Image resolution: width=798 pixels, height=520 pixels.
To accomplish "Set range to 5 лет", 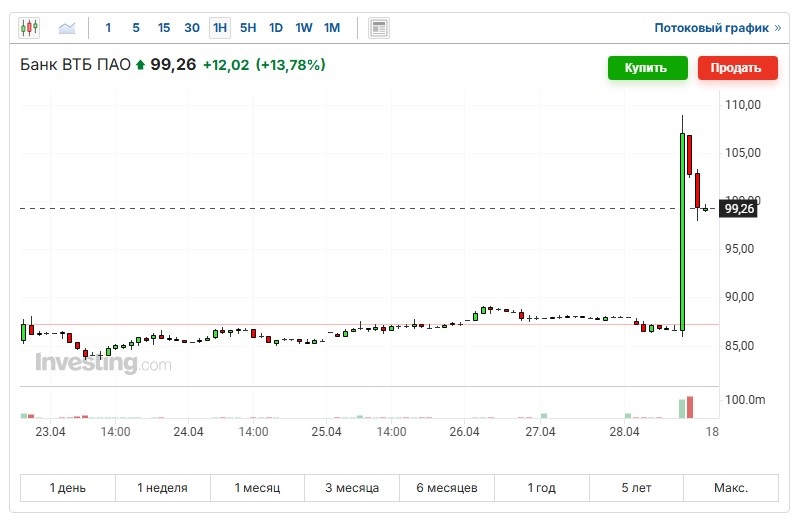I will (636, 487).
